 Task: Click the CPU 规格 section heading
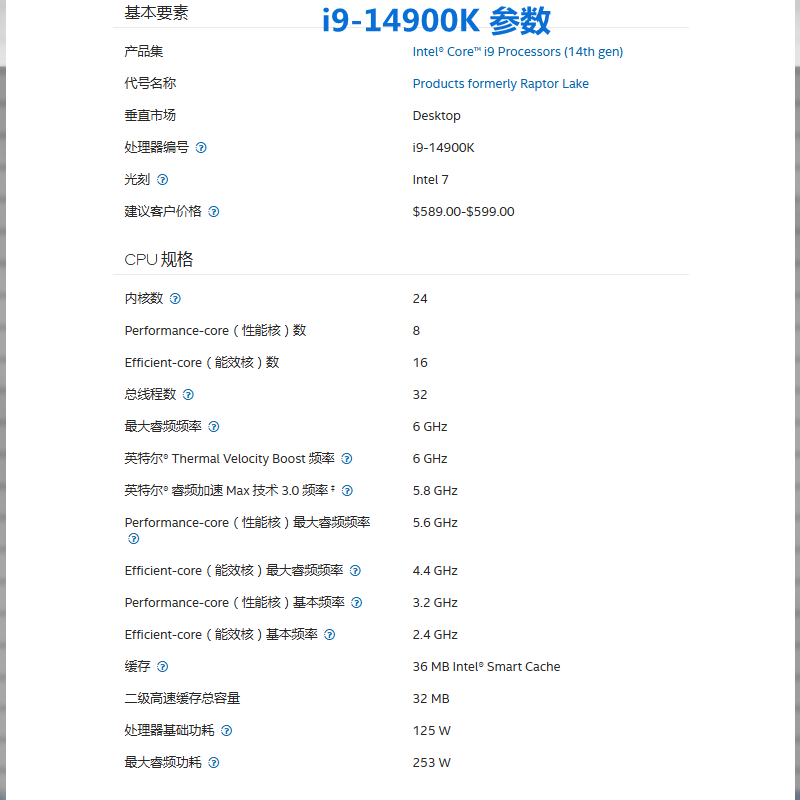[159, 259]
